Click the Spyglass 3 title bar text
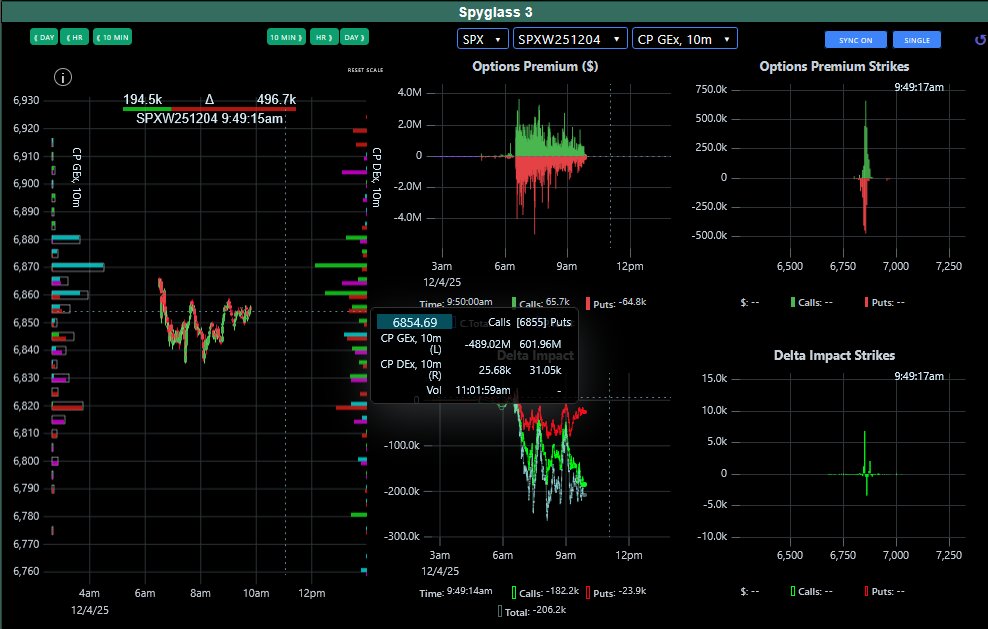The width and height of the screenshot is (988, 629). click(x=495, y=12)
